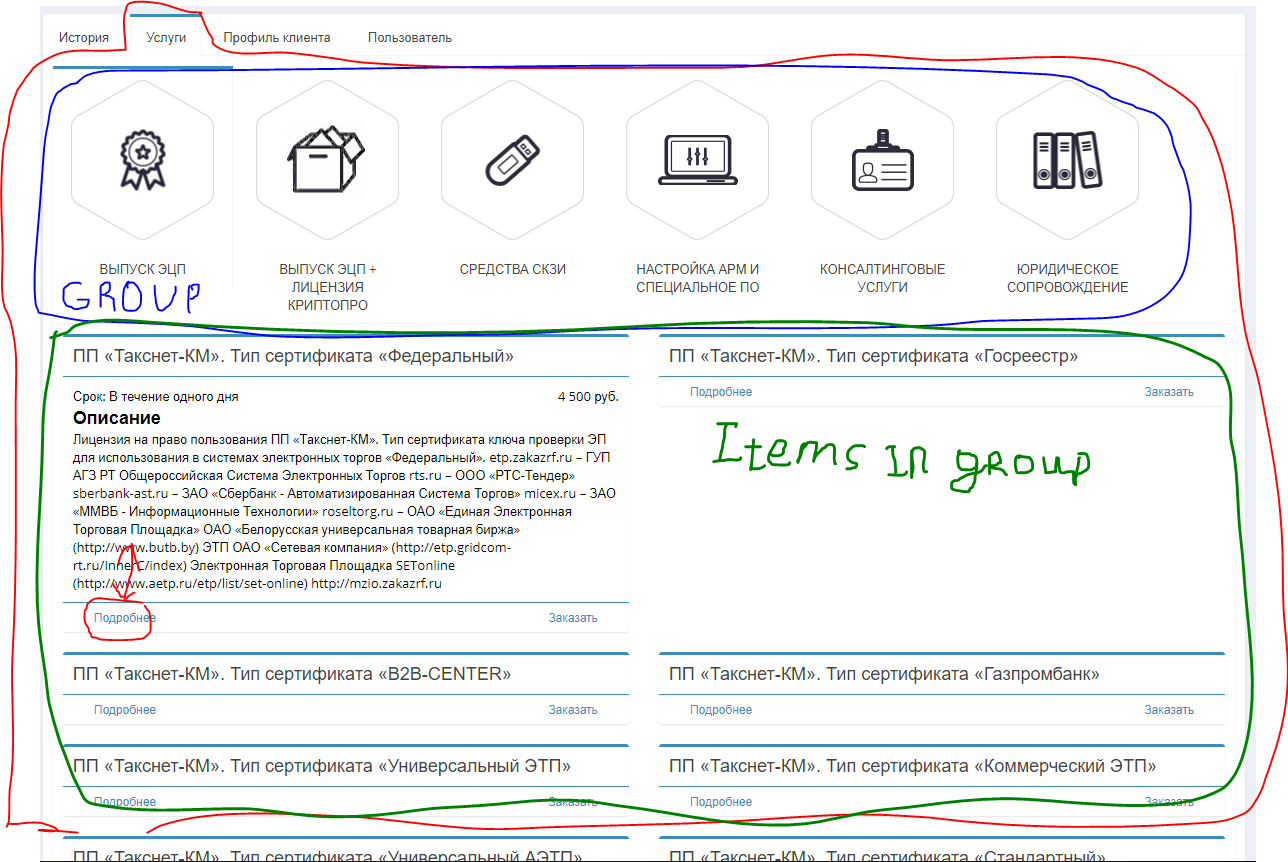Open НАСТРОЙКА АРМ И СПЕЦИАЛЬНОЕ ПО label
The width and height of the screenshot is (1288, 862).
tap(698, 278)
